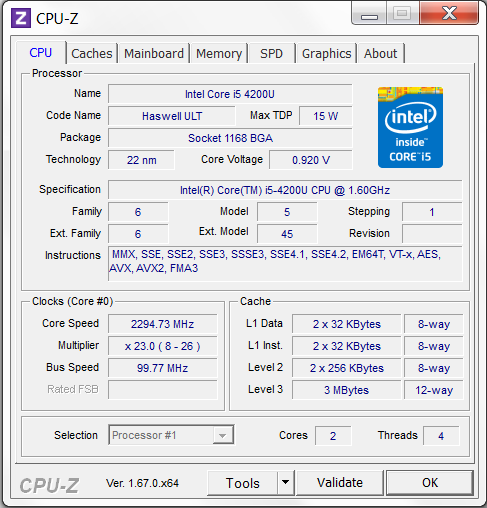The width and height of the screenshot is (487, 508).
Task: Click the L1 Inst. associativity 8-way
Action: pos(434,346)
